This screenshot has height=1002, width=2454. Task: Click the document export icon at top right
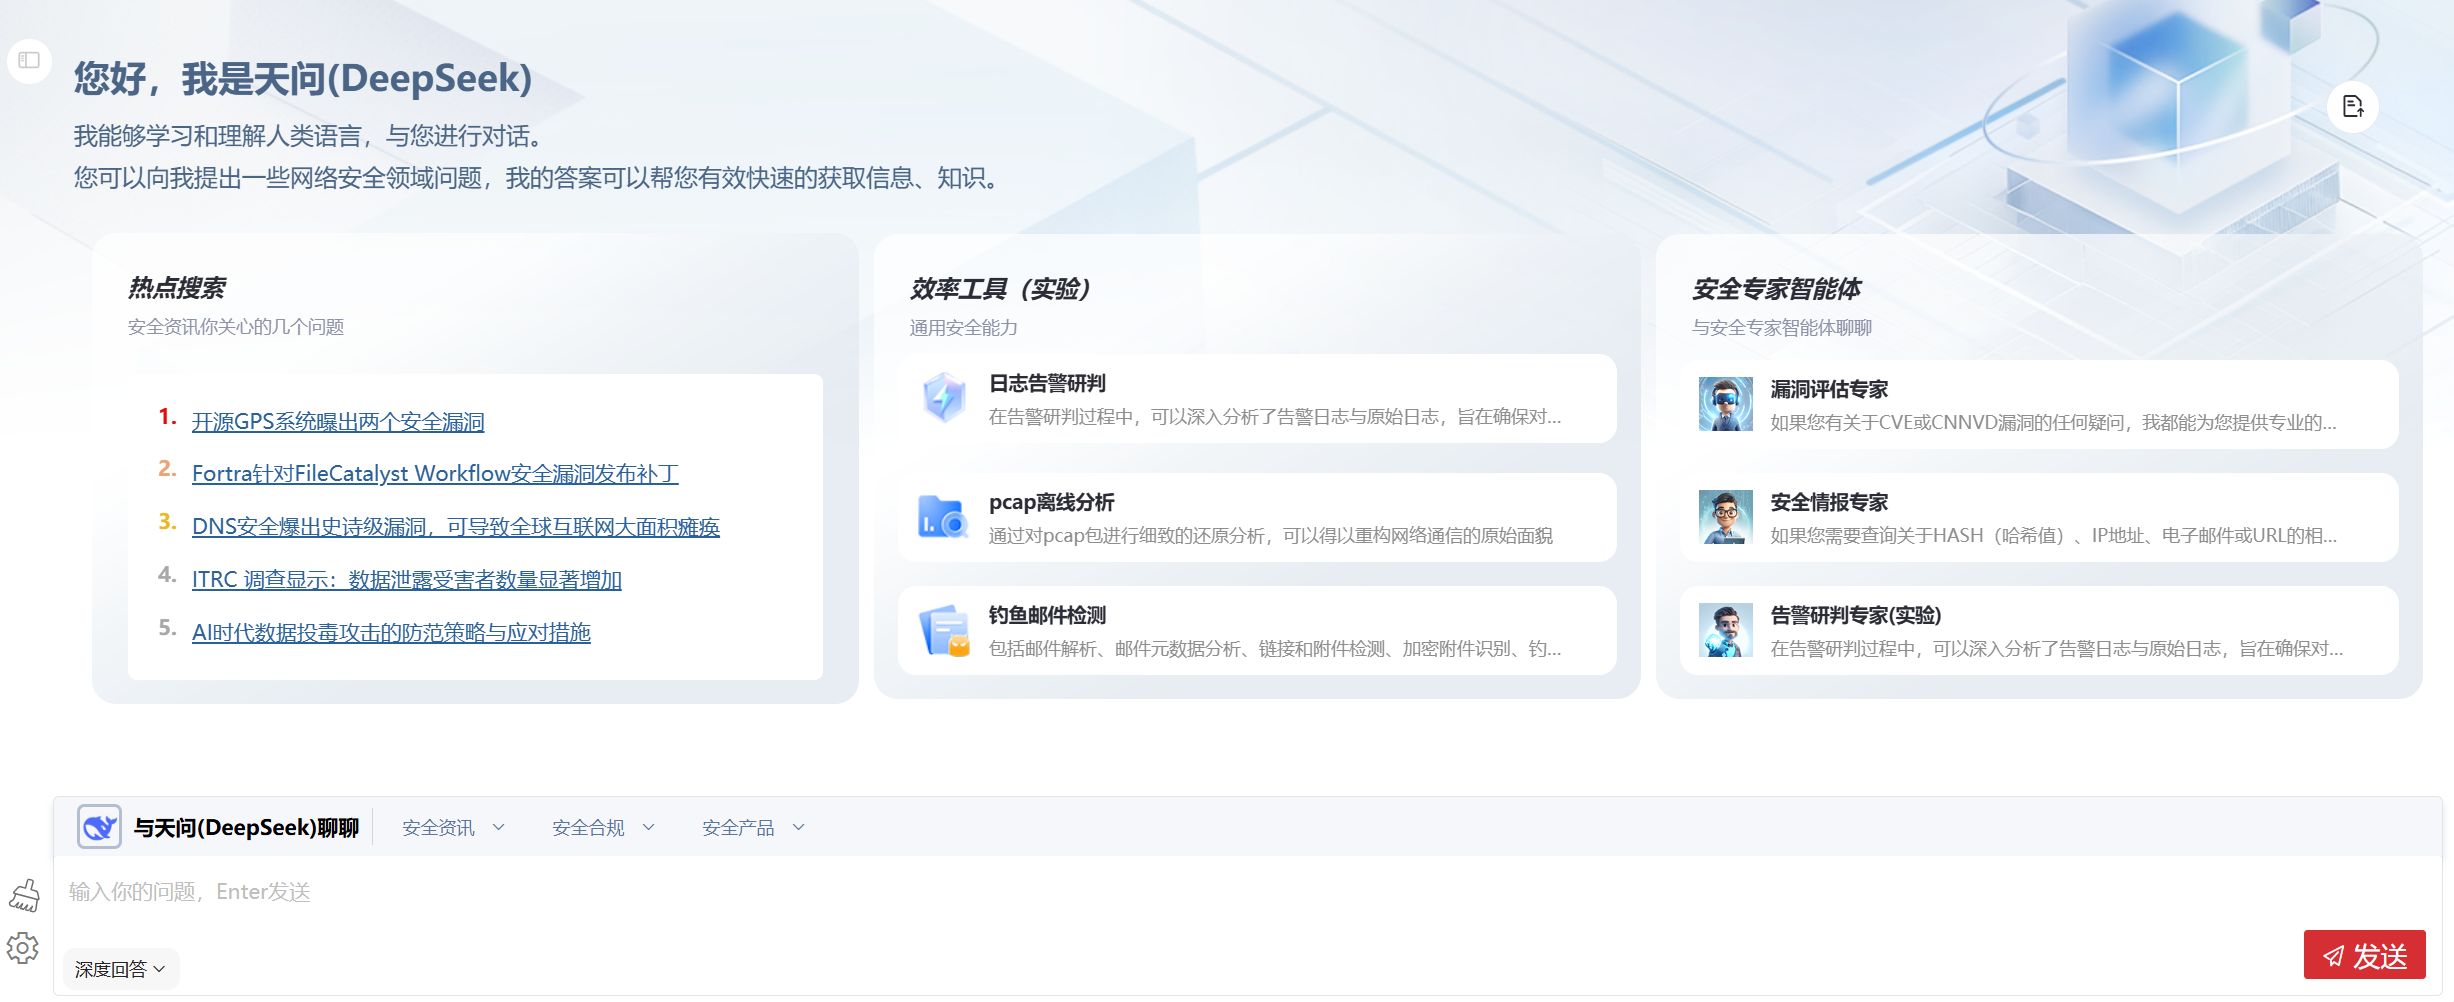coord(2352,107)
